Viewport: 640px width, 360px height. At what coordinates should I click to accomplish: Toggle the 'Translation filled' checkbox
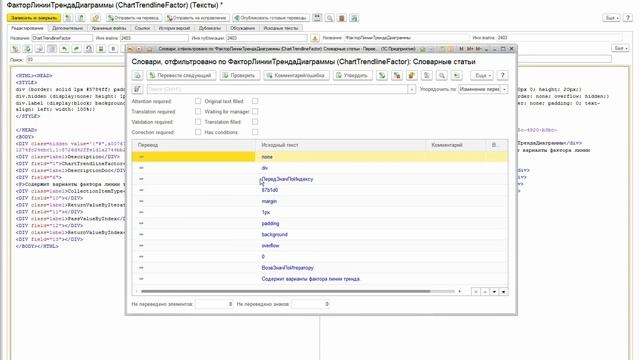pos(255,122)
